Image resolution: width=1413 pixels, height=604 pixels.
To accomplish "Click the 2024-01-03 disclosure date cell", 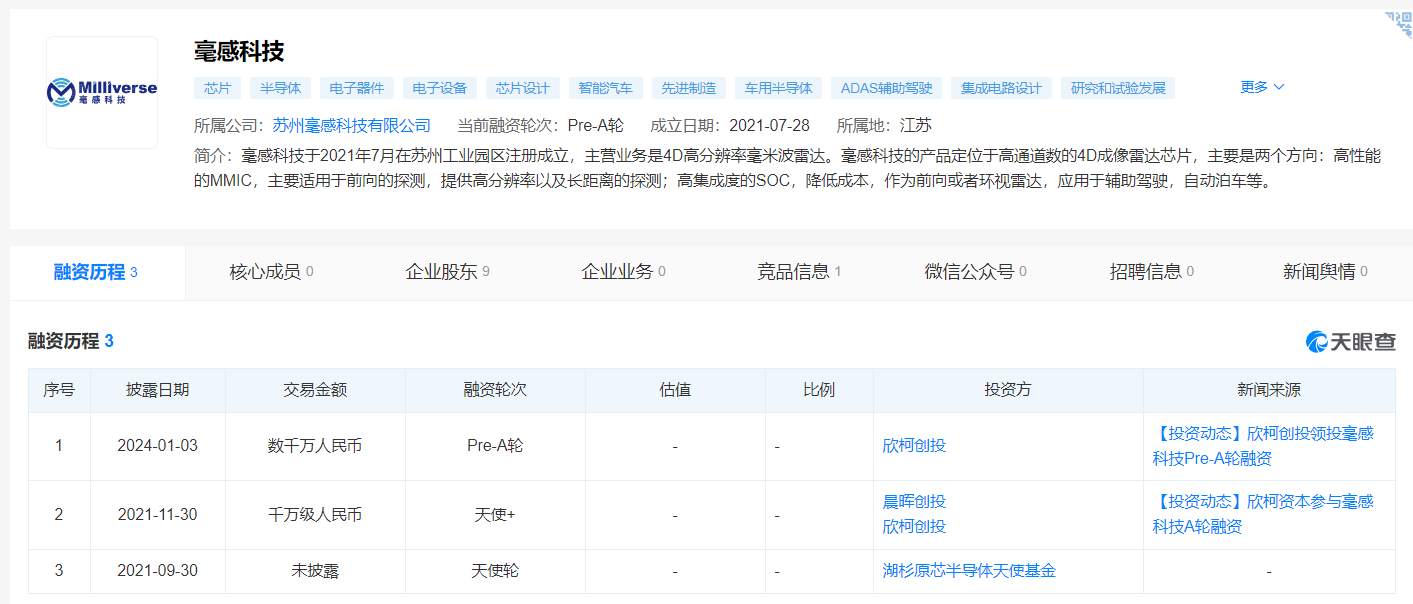I will point(158,446).
